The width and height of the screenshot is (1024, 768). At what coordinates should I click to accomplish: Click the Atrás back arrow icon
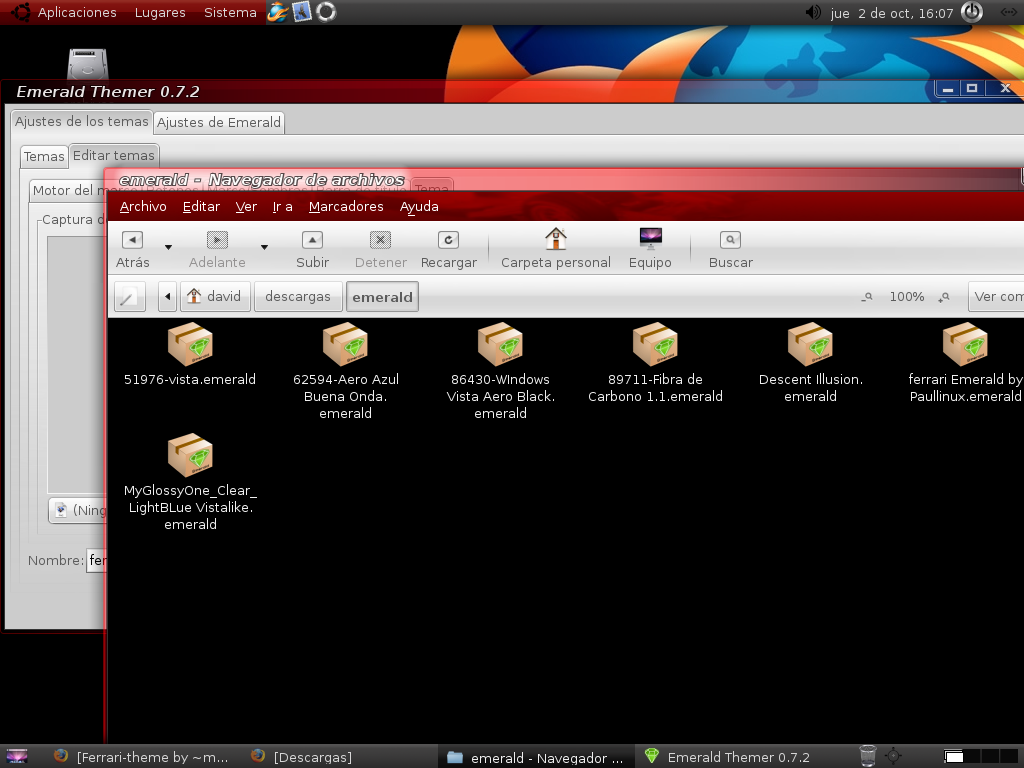[x=133, y=240]
